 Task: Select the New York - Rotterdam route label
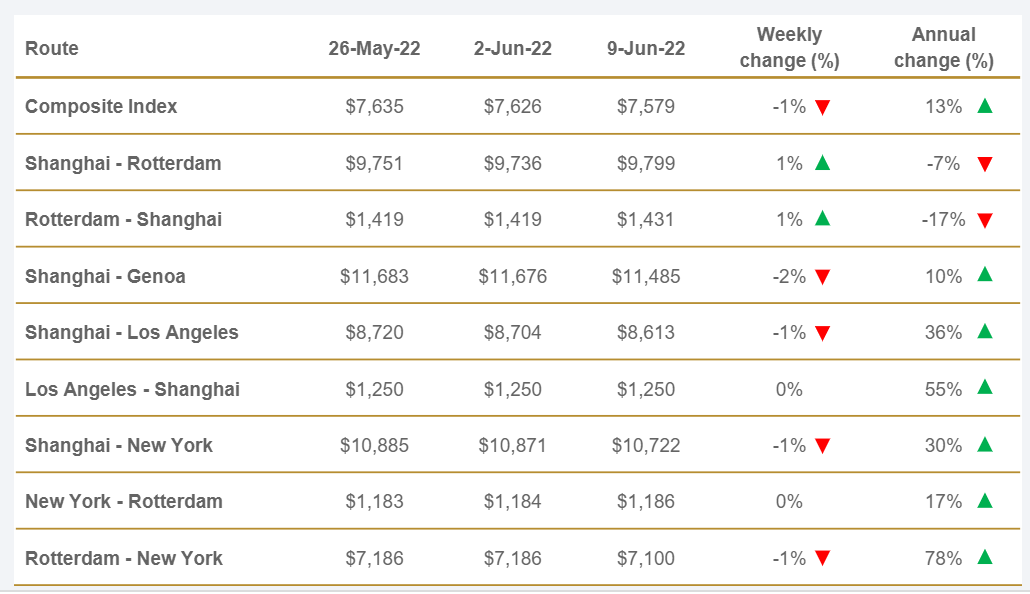click(x=124, y=501)
